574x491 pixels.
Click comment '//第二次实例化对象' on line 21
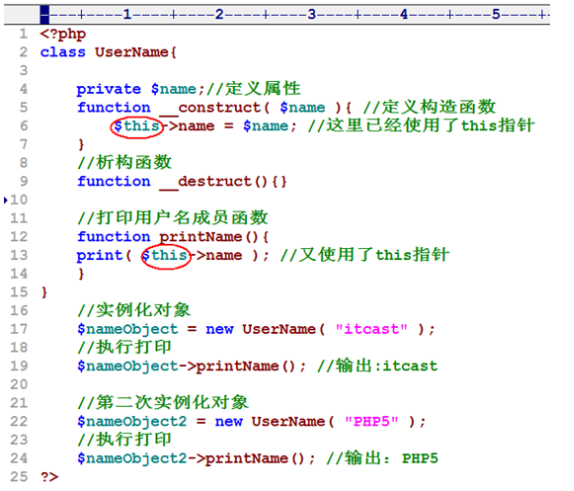click(163, 402)
